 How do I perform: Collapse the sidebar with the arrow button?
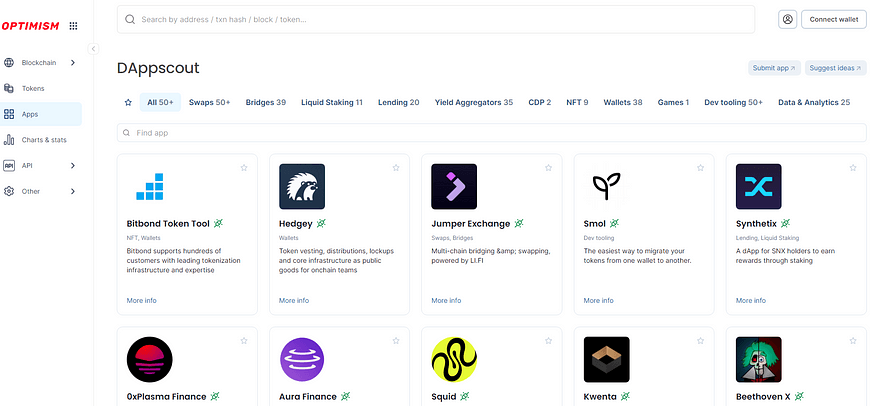point(94,49)
